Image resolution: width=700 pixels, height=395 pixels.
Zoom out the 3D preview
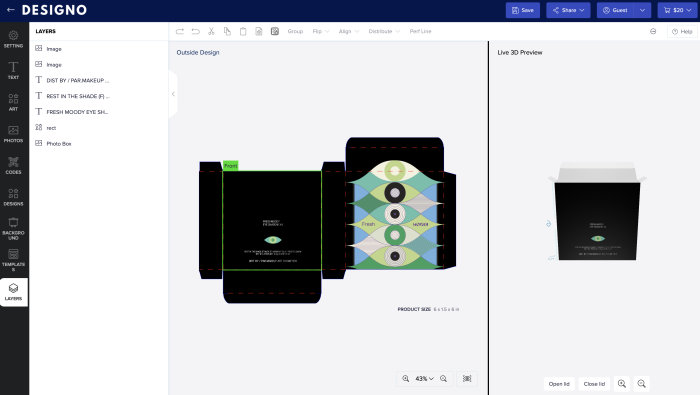coord(642,383)
